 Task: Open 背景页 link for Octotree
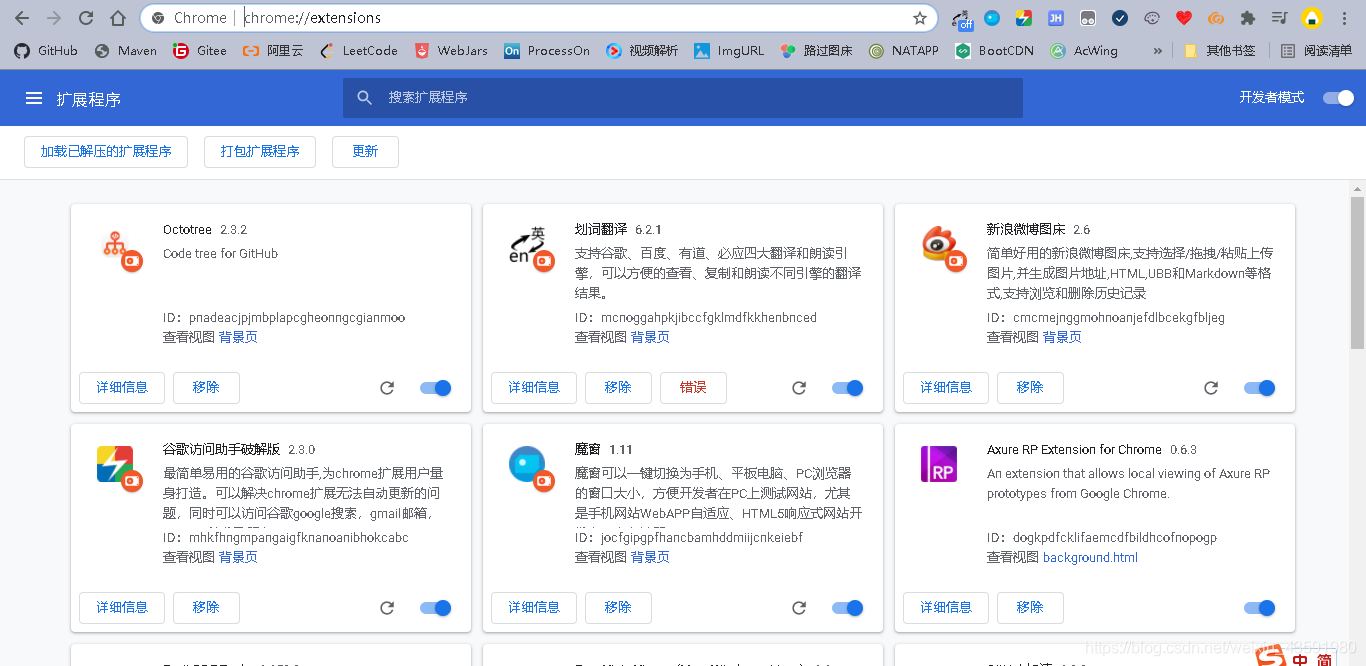click(238, 338)
